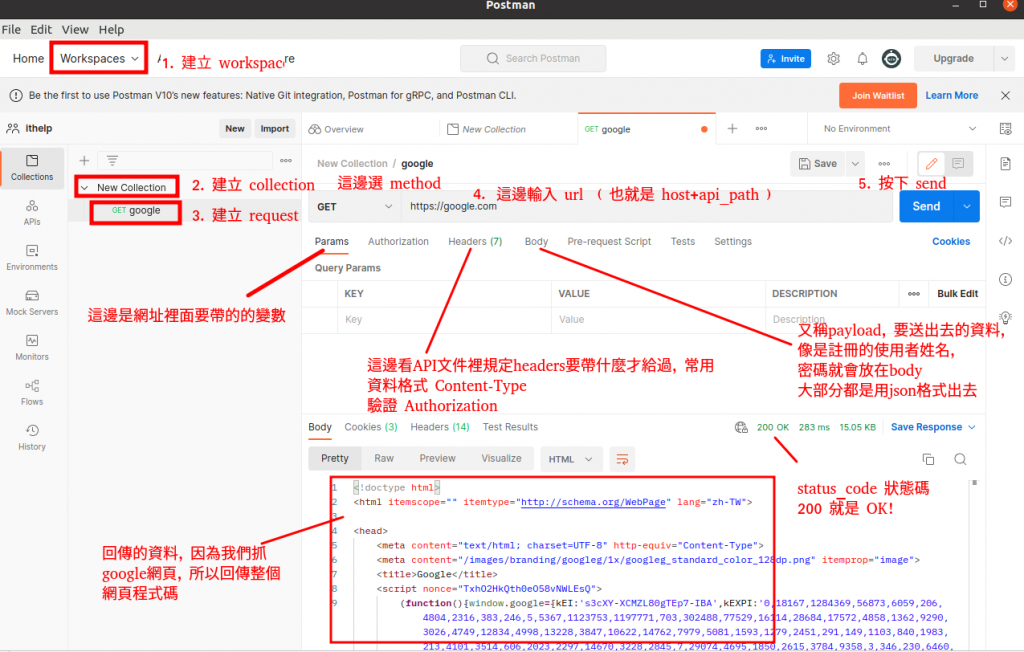Screen dimensions: 1024x652
Task: Click the Join Waitlist button
Action: point(878,95)
